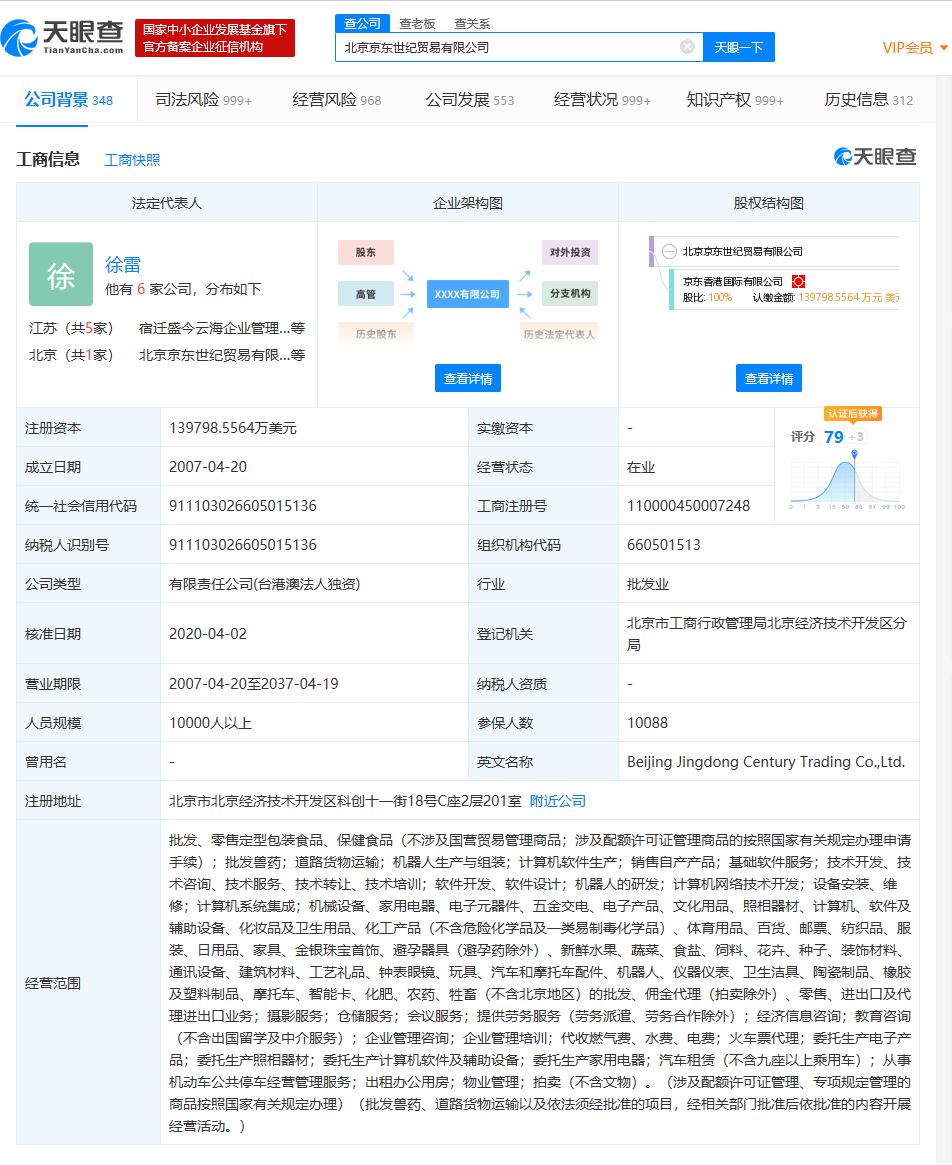
Task: Click the red icon beside 京东香港国际有限公司
Action: 798,282
